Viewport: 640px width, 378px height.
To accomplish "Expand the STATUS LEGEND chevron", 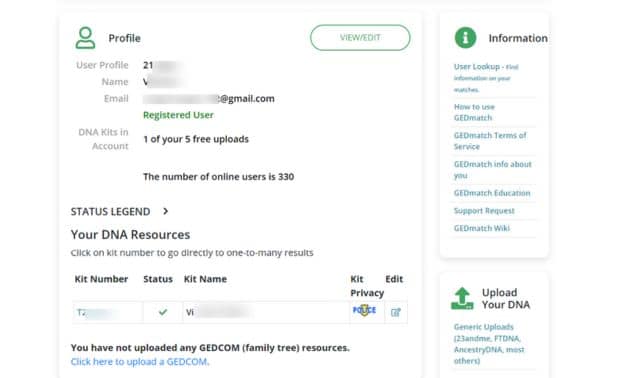I will (x=165, y=211).
